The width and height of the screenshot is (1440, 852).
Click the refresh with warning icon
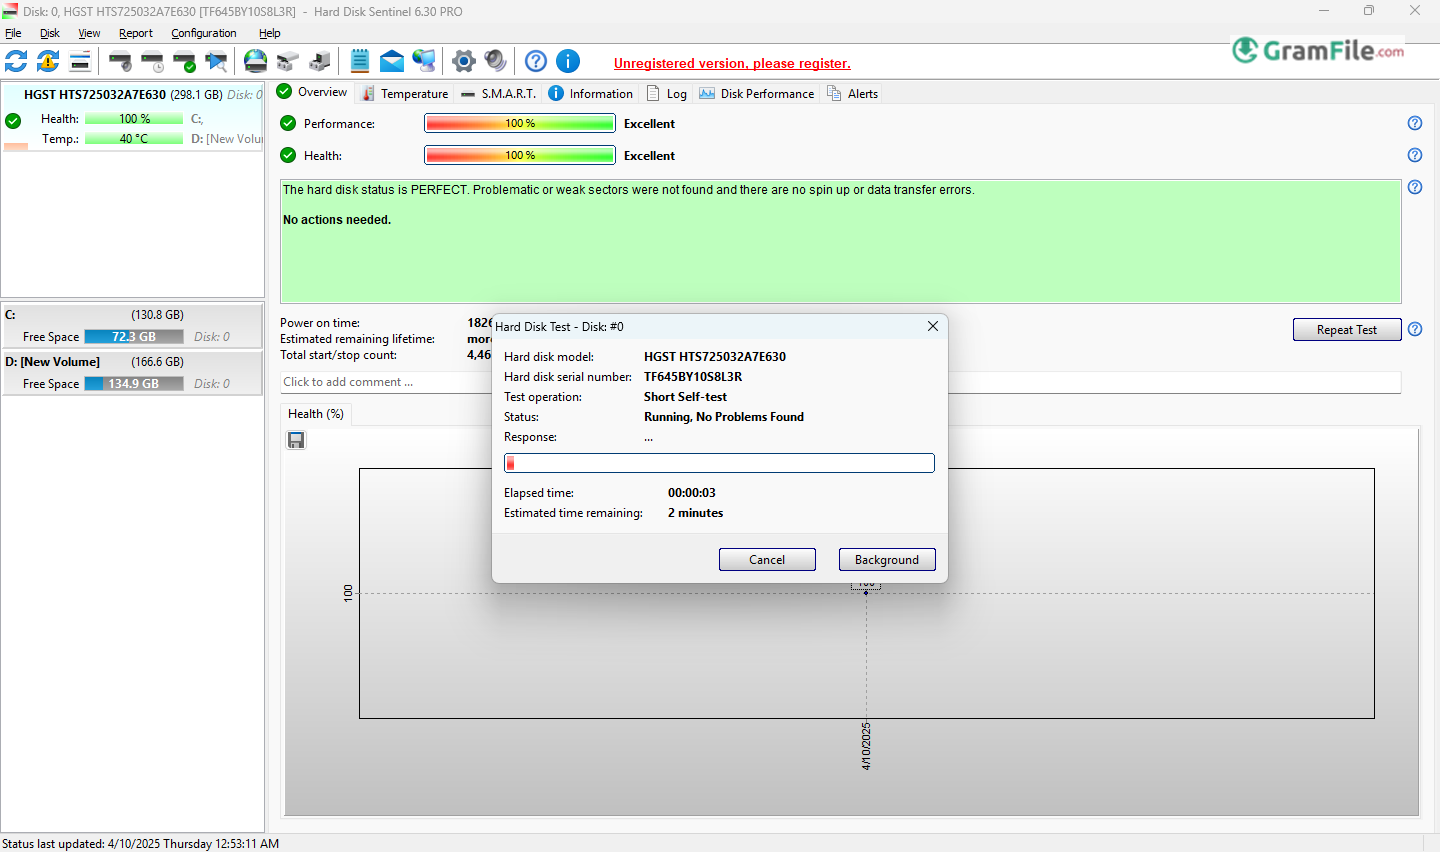(48, 61)
